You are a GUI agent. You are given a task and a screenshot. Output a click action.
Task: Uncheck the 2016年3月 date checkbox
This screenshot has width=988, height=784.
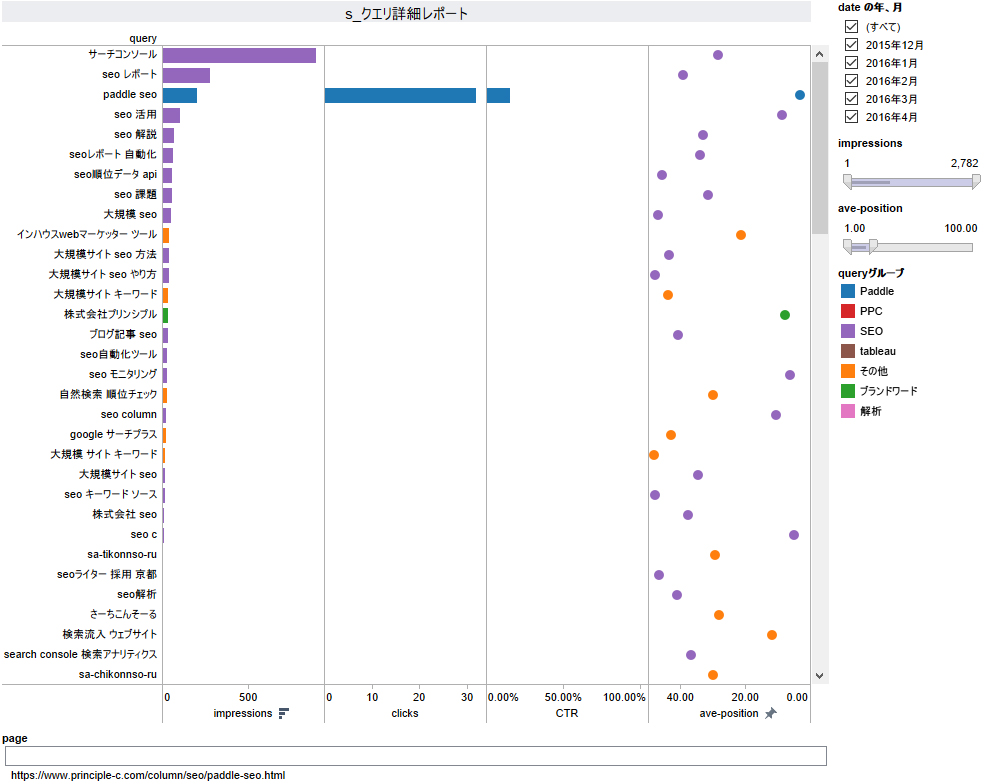pyautogui.click(x=851, y=99)
